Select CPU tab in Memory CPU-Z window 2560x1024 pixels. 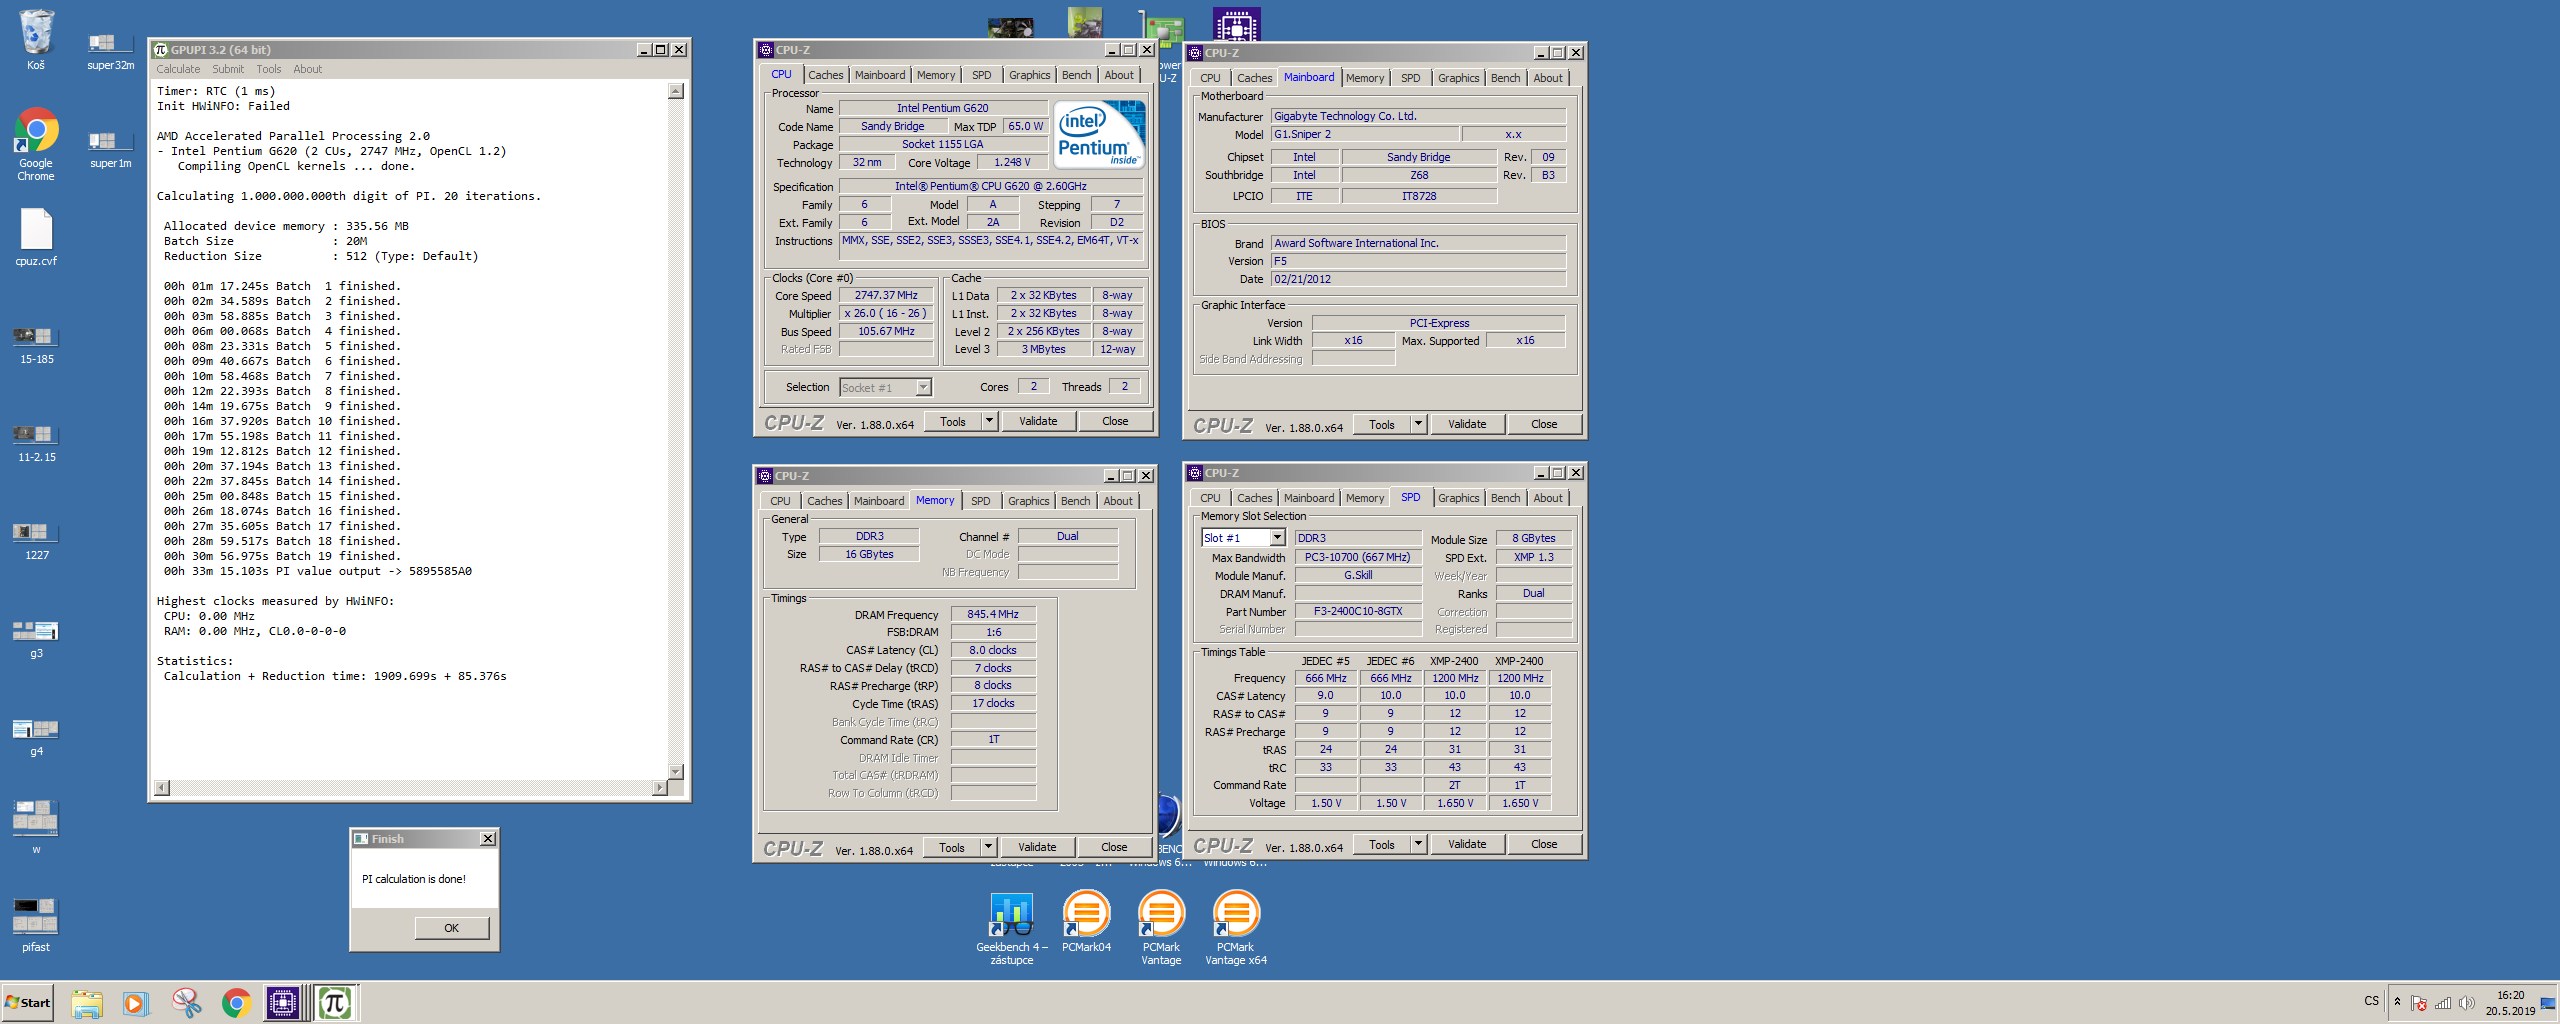point(780,501)
